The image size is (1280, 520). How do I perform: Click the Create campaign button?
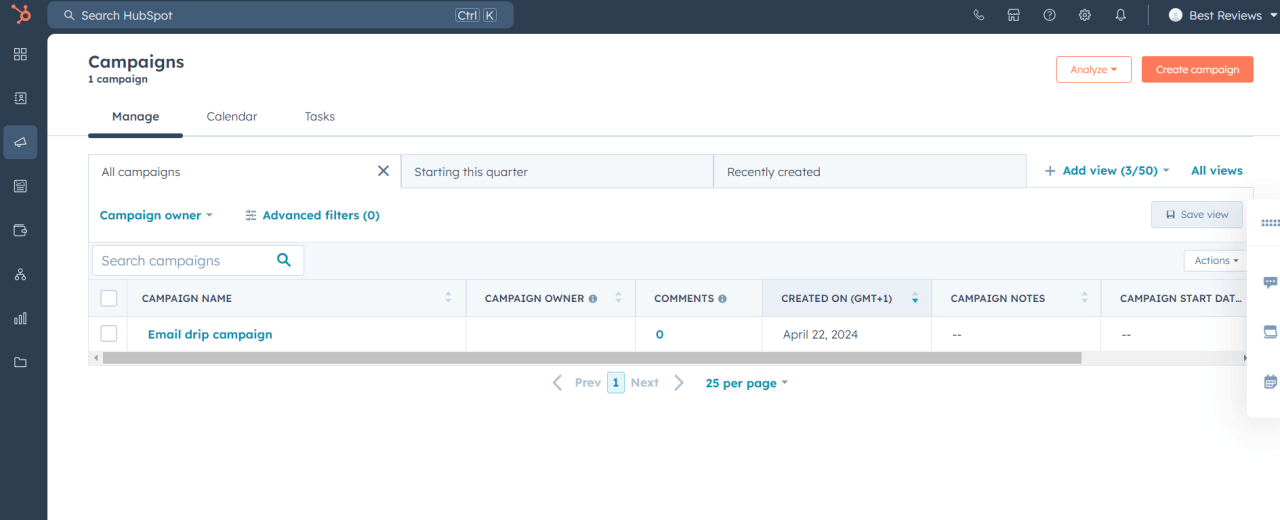[x=1197, y=70]
